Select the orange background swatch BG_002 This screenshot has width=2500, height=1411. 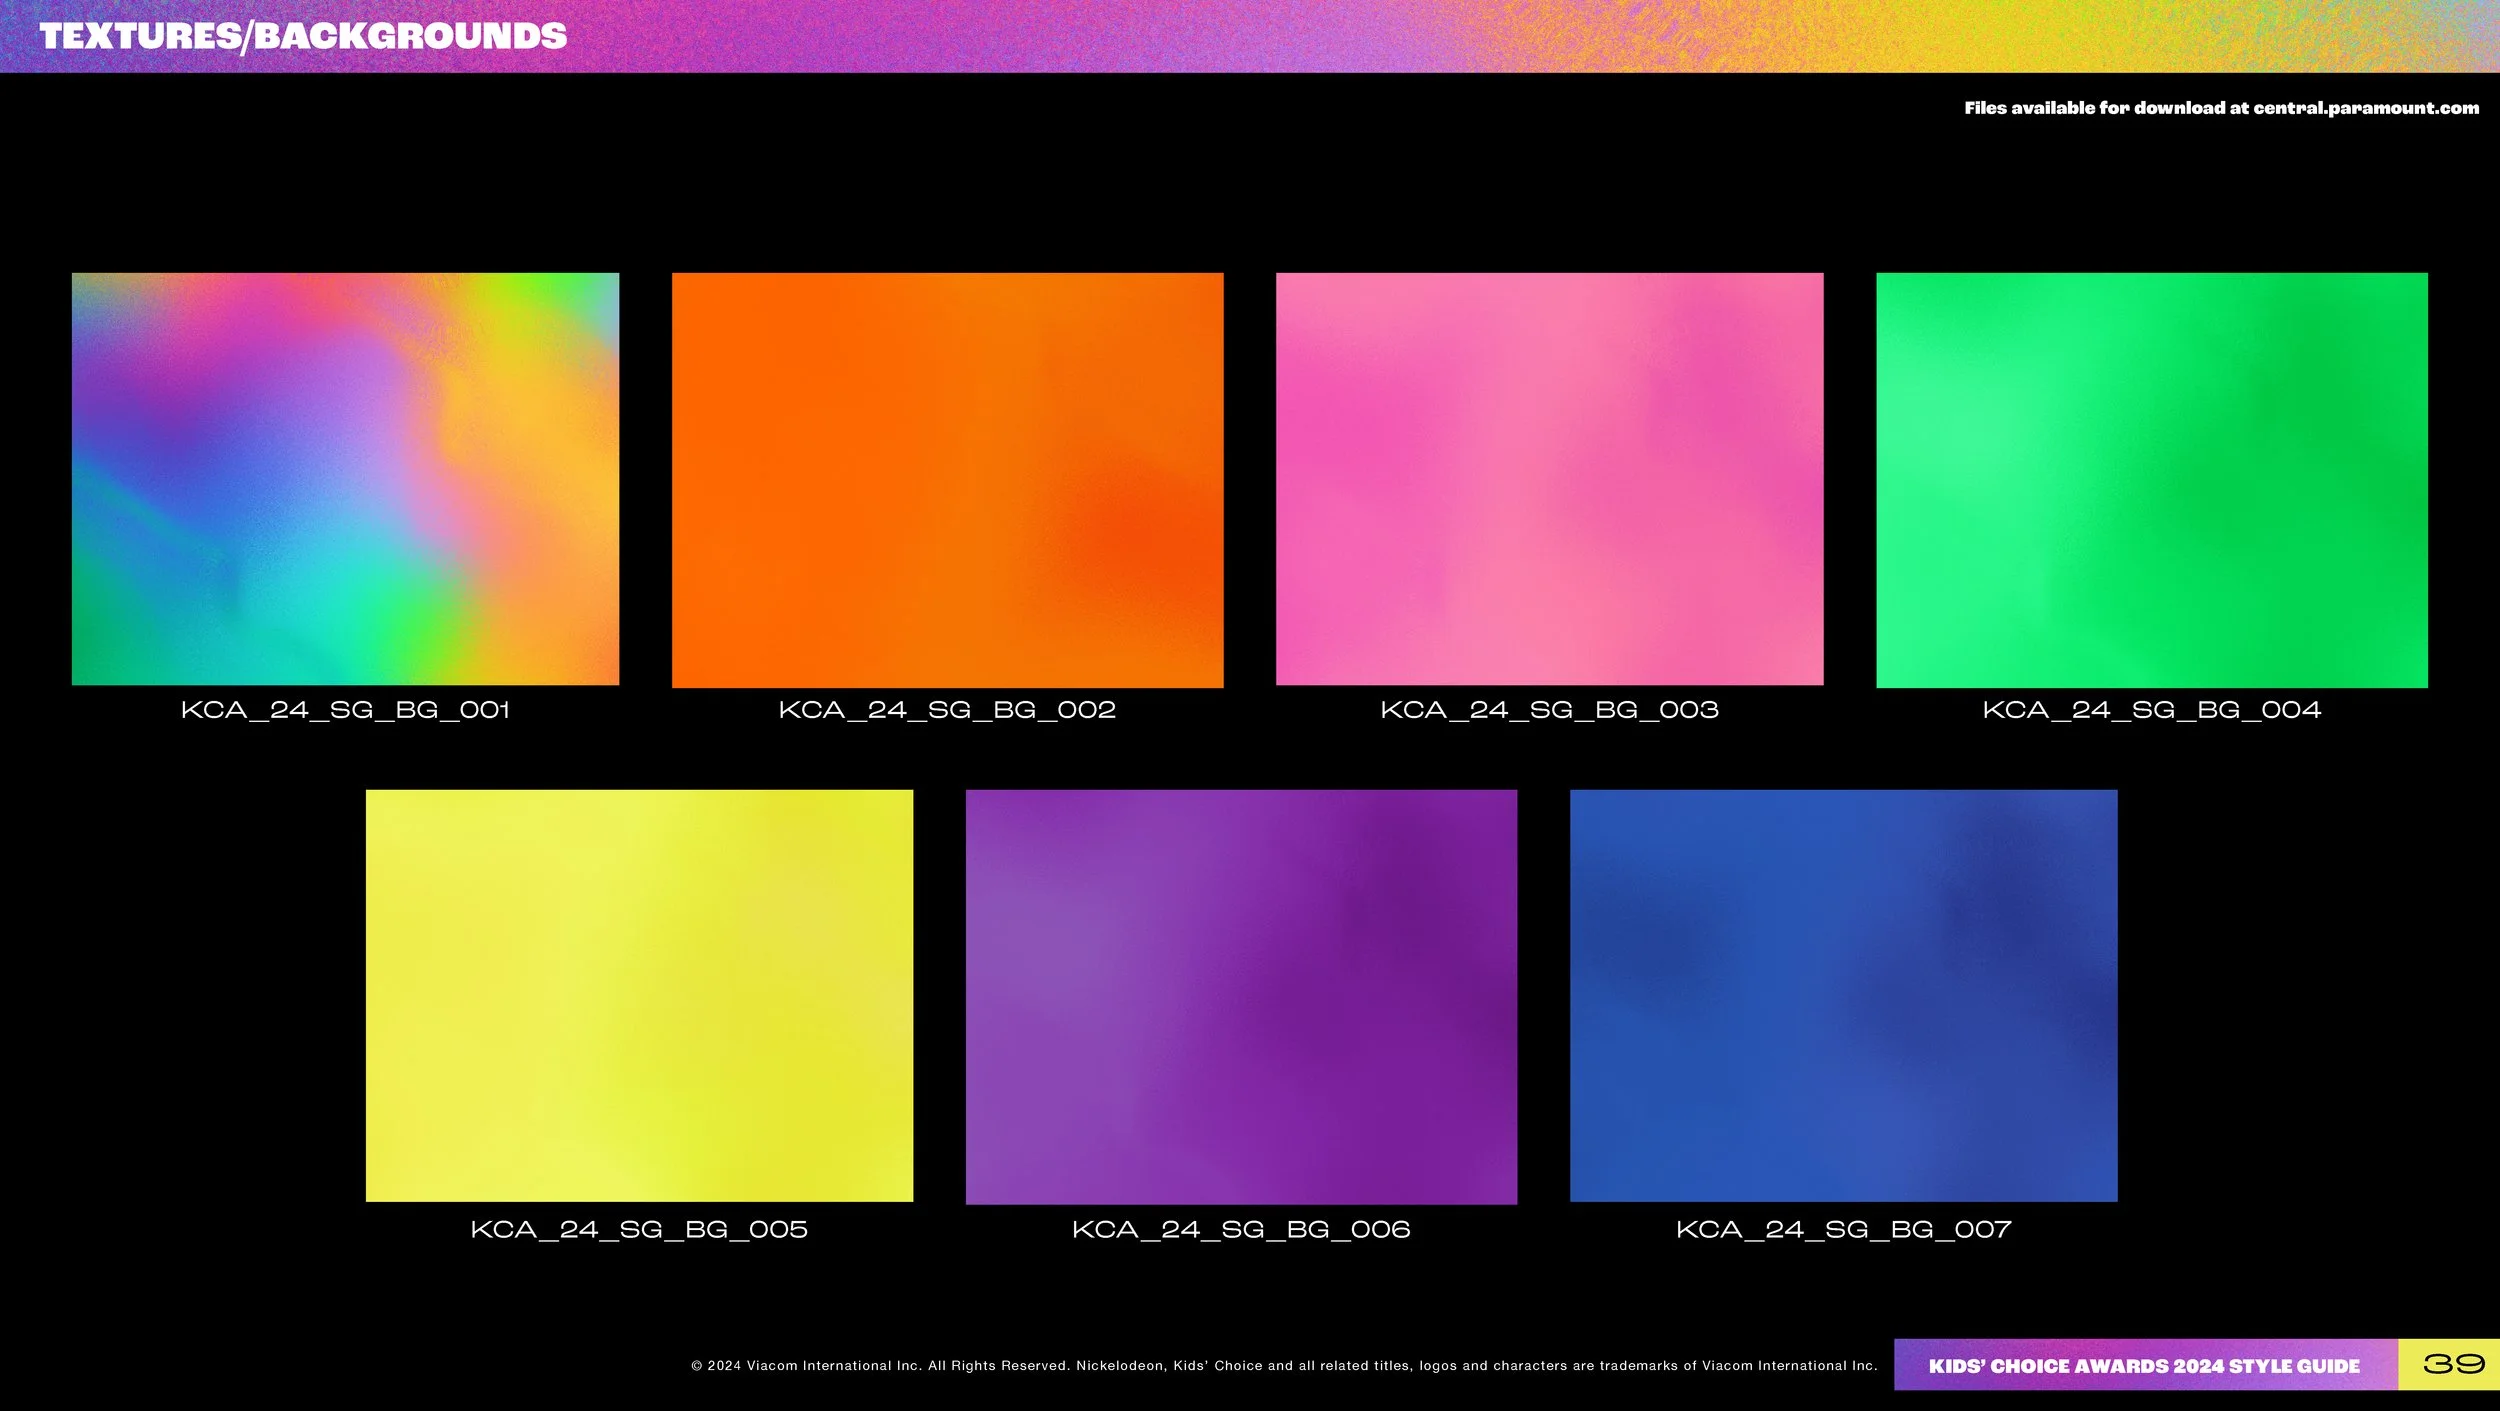[947, 480]
